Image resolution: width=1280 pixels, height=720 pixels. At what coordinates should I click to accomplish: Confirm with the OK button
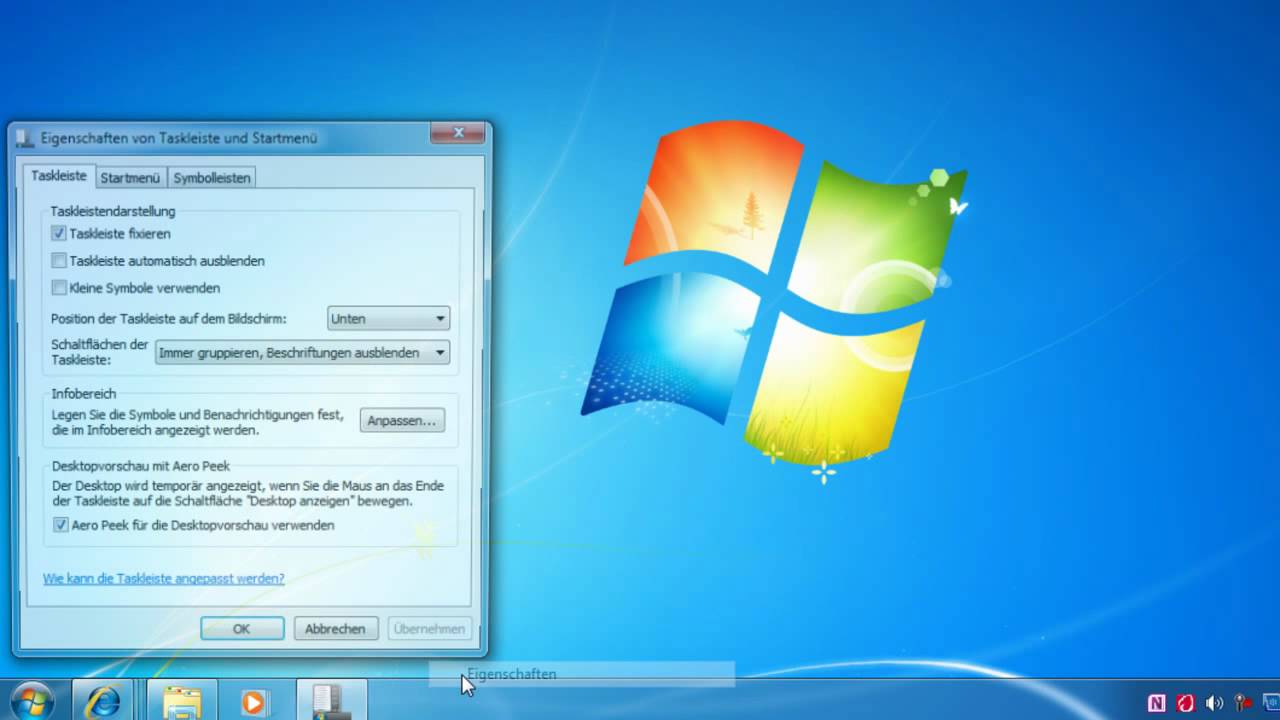[242, 629]
